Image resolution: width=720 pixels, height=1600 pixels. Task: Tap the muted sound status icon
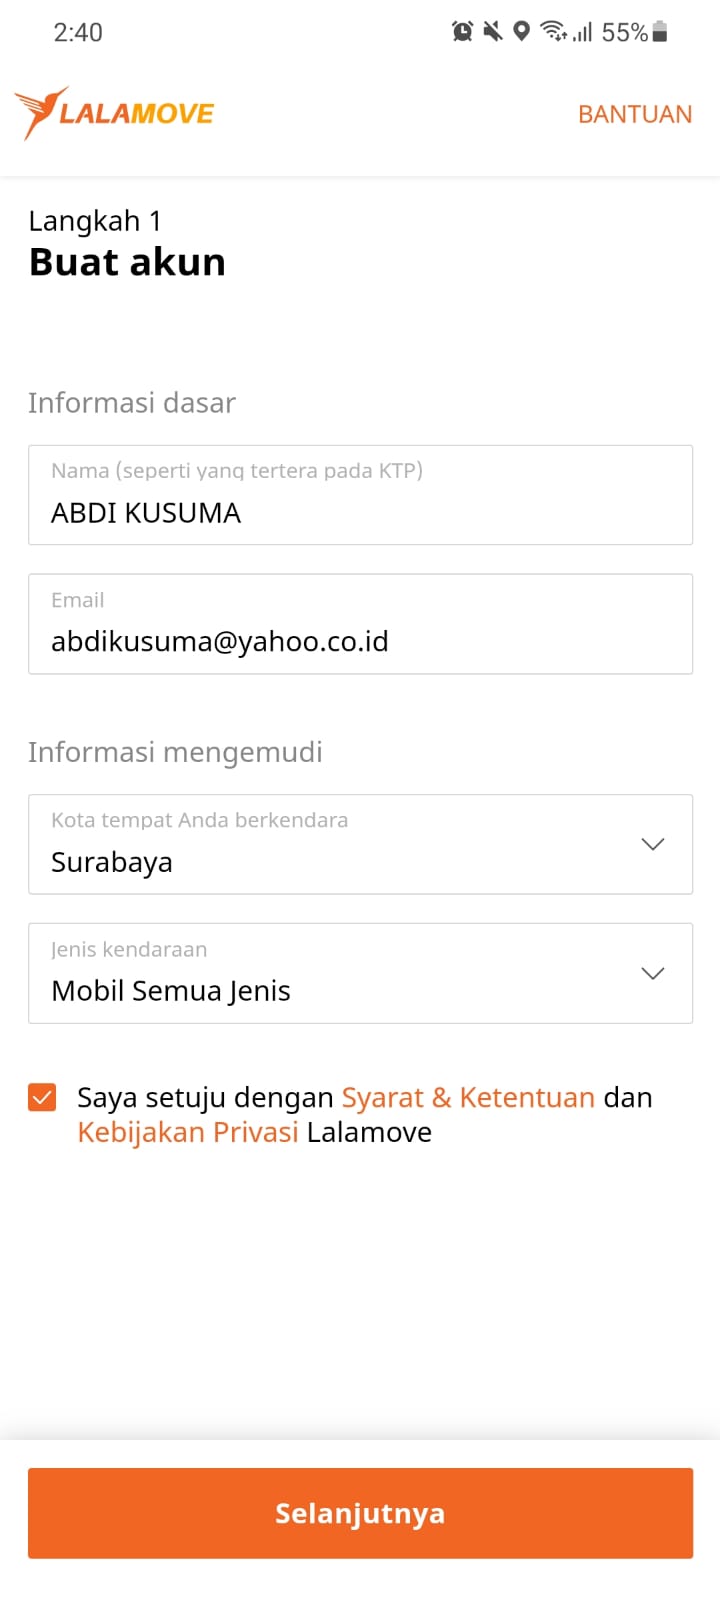[x=492, y=32]
